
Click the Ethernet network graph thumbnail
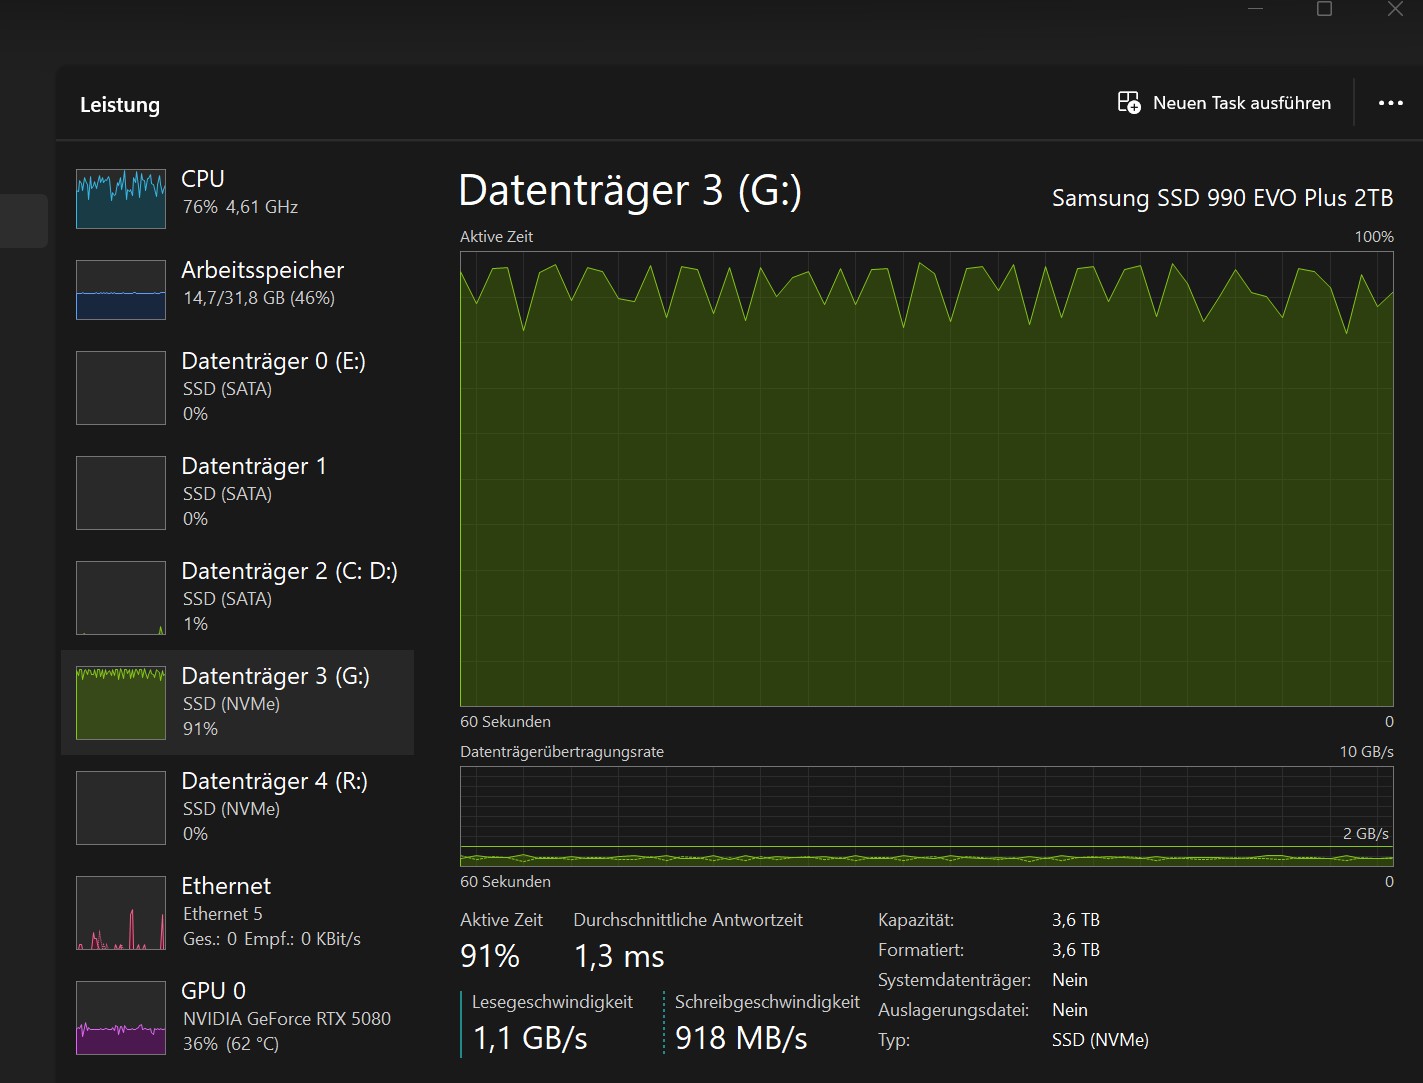(x=121, y=913)
